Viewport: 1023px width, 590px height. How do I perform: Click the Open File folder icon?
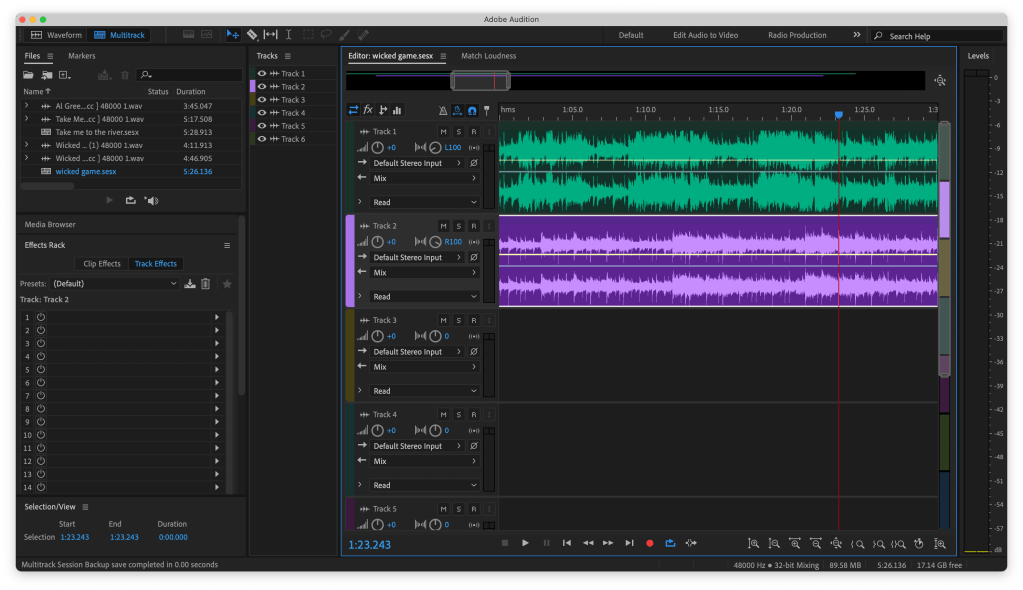[x=28, y=75]
